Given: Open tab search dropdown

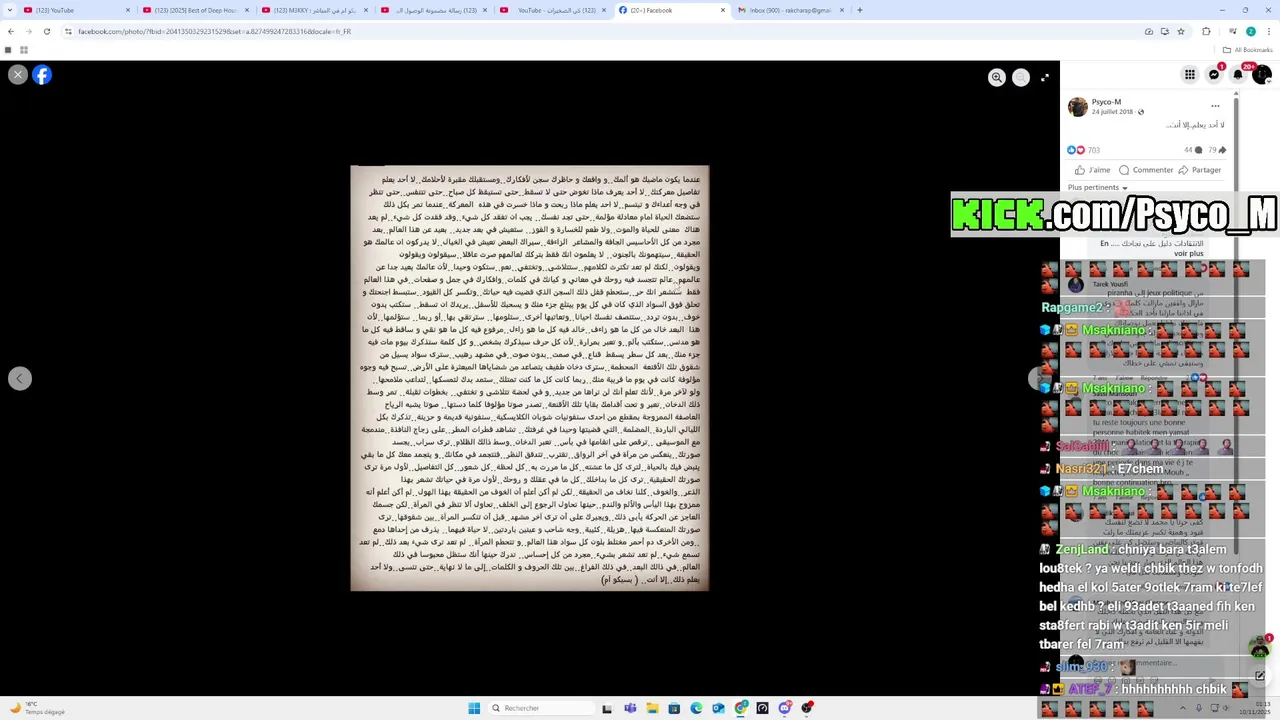Looking at the screenshot, I should click(8, 10).
